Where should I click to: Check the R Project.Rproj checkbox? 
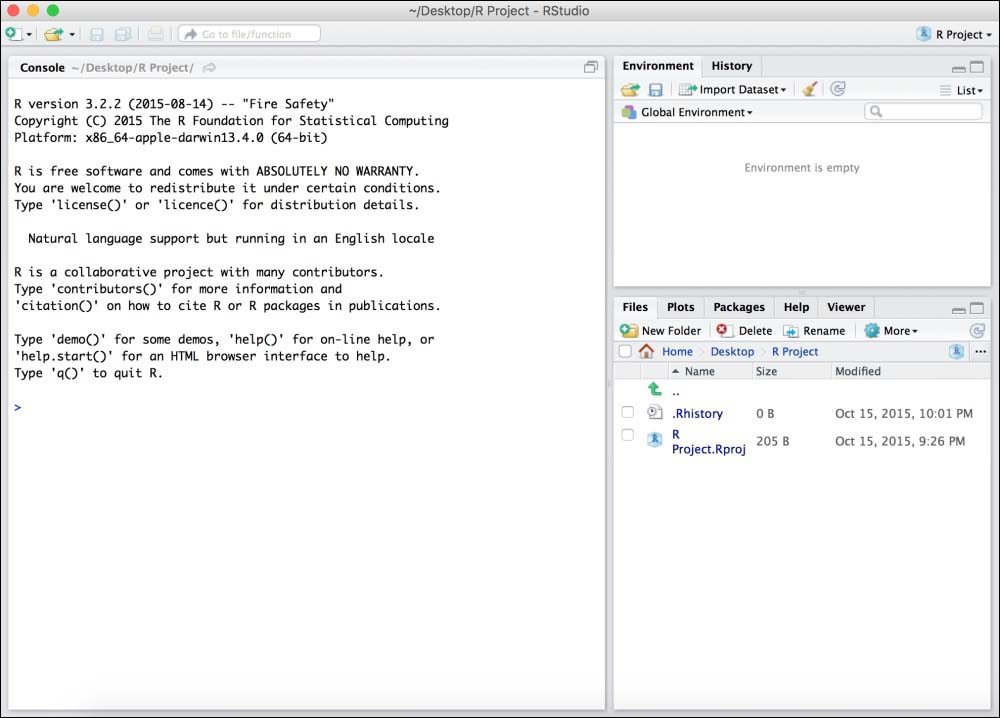click(x=628, y=435)
